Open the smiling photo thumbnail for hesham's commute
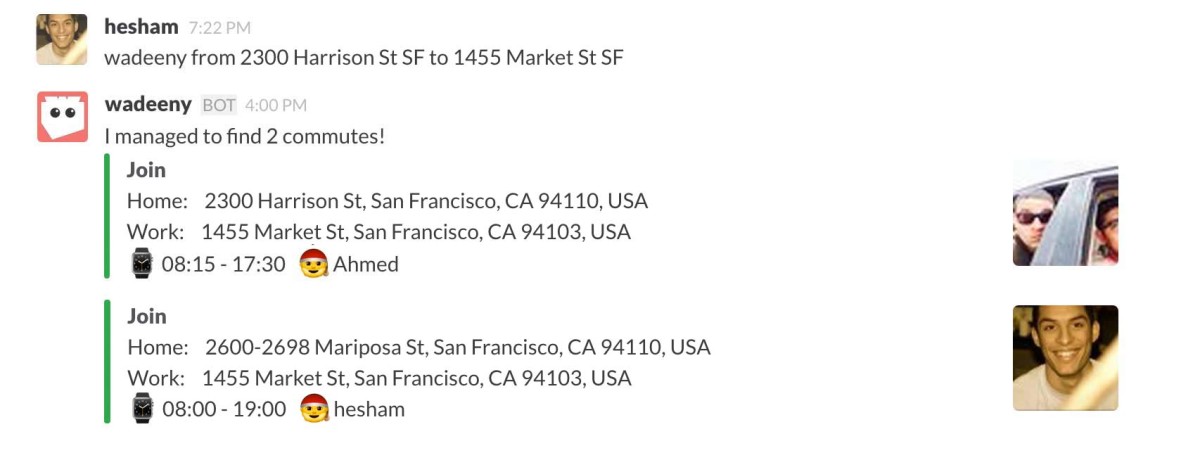1200x453 pixels. pos(1065,358)
